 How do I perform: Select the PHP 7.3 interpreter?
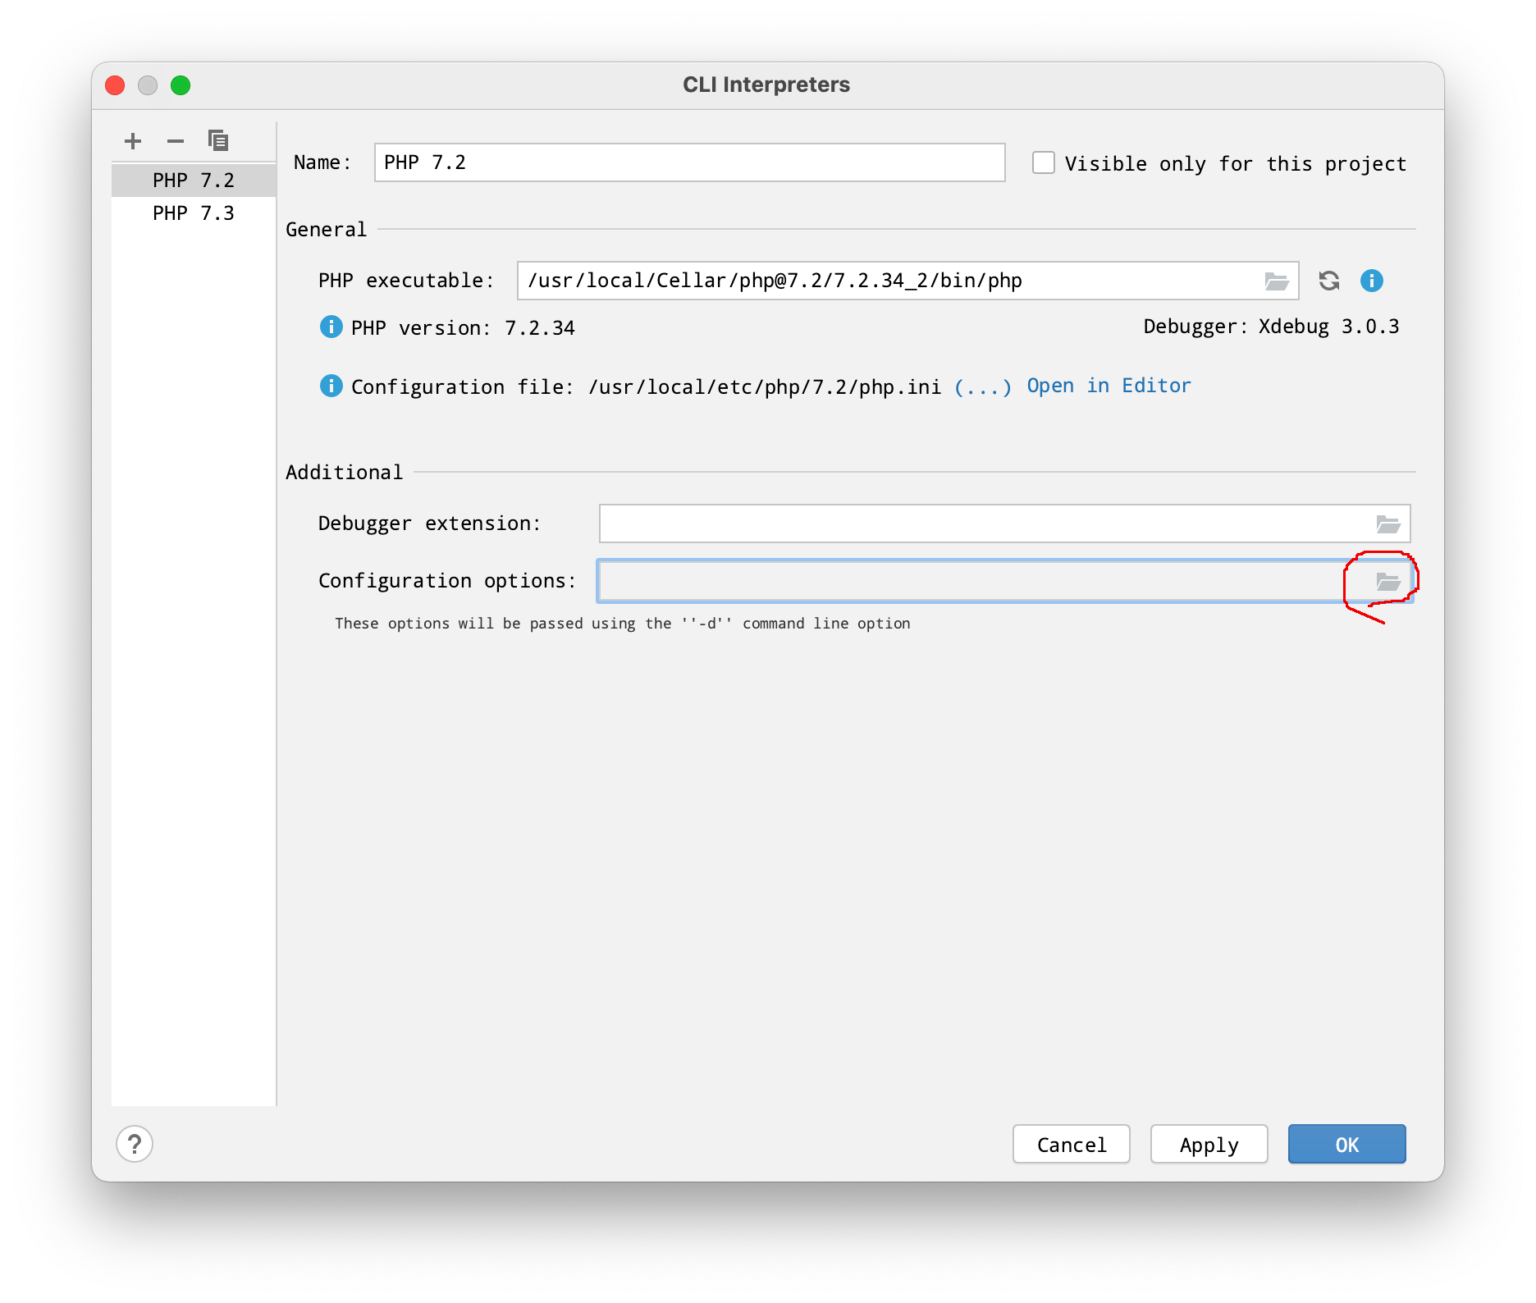tap(194, 213)
